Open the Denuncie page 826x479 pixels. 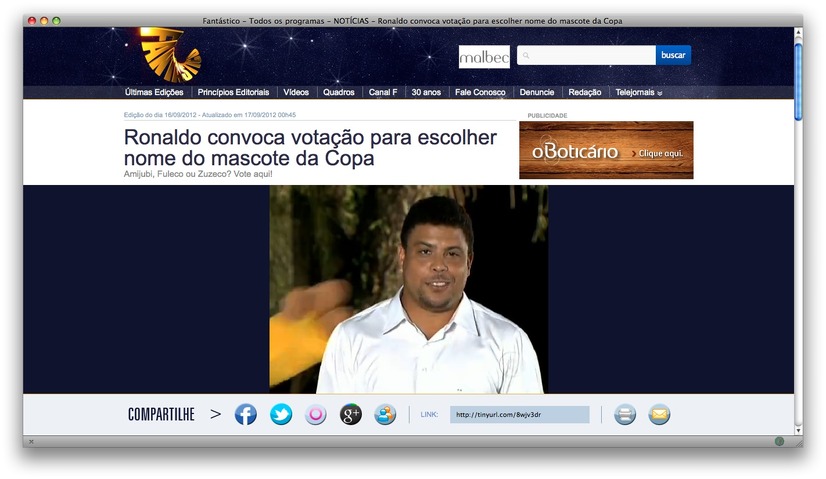pyautogui.click(x=537, y=92)
